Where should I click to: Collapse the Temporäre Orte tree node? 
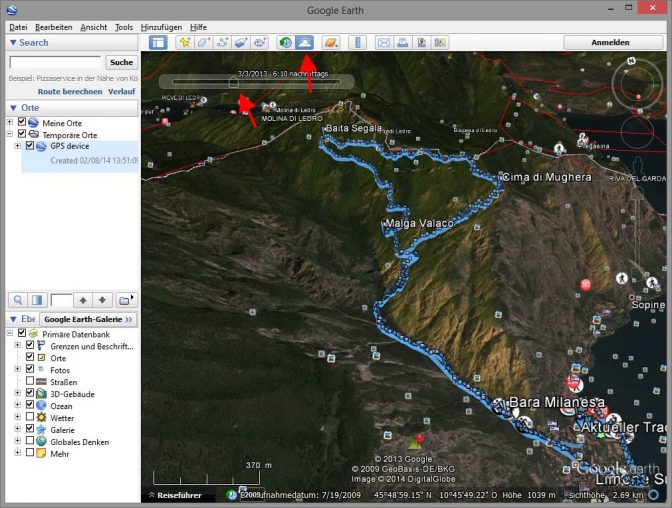tap(10, 135)
